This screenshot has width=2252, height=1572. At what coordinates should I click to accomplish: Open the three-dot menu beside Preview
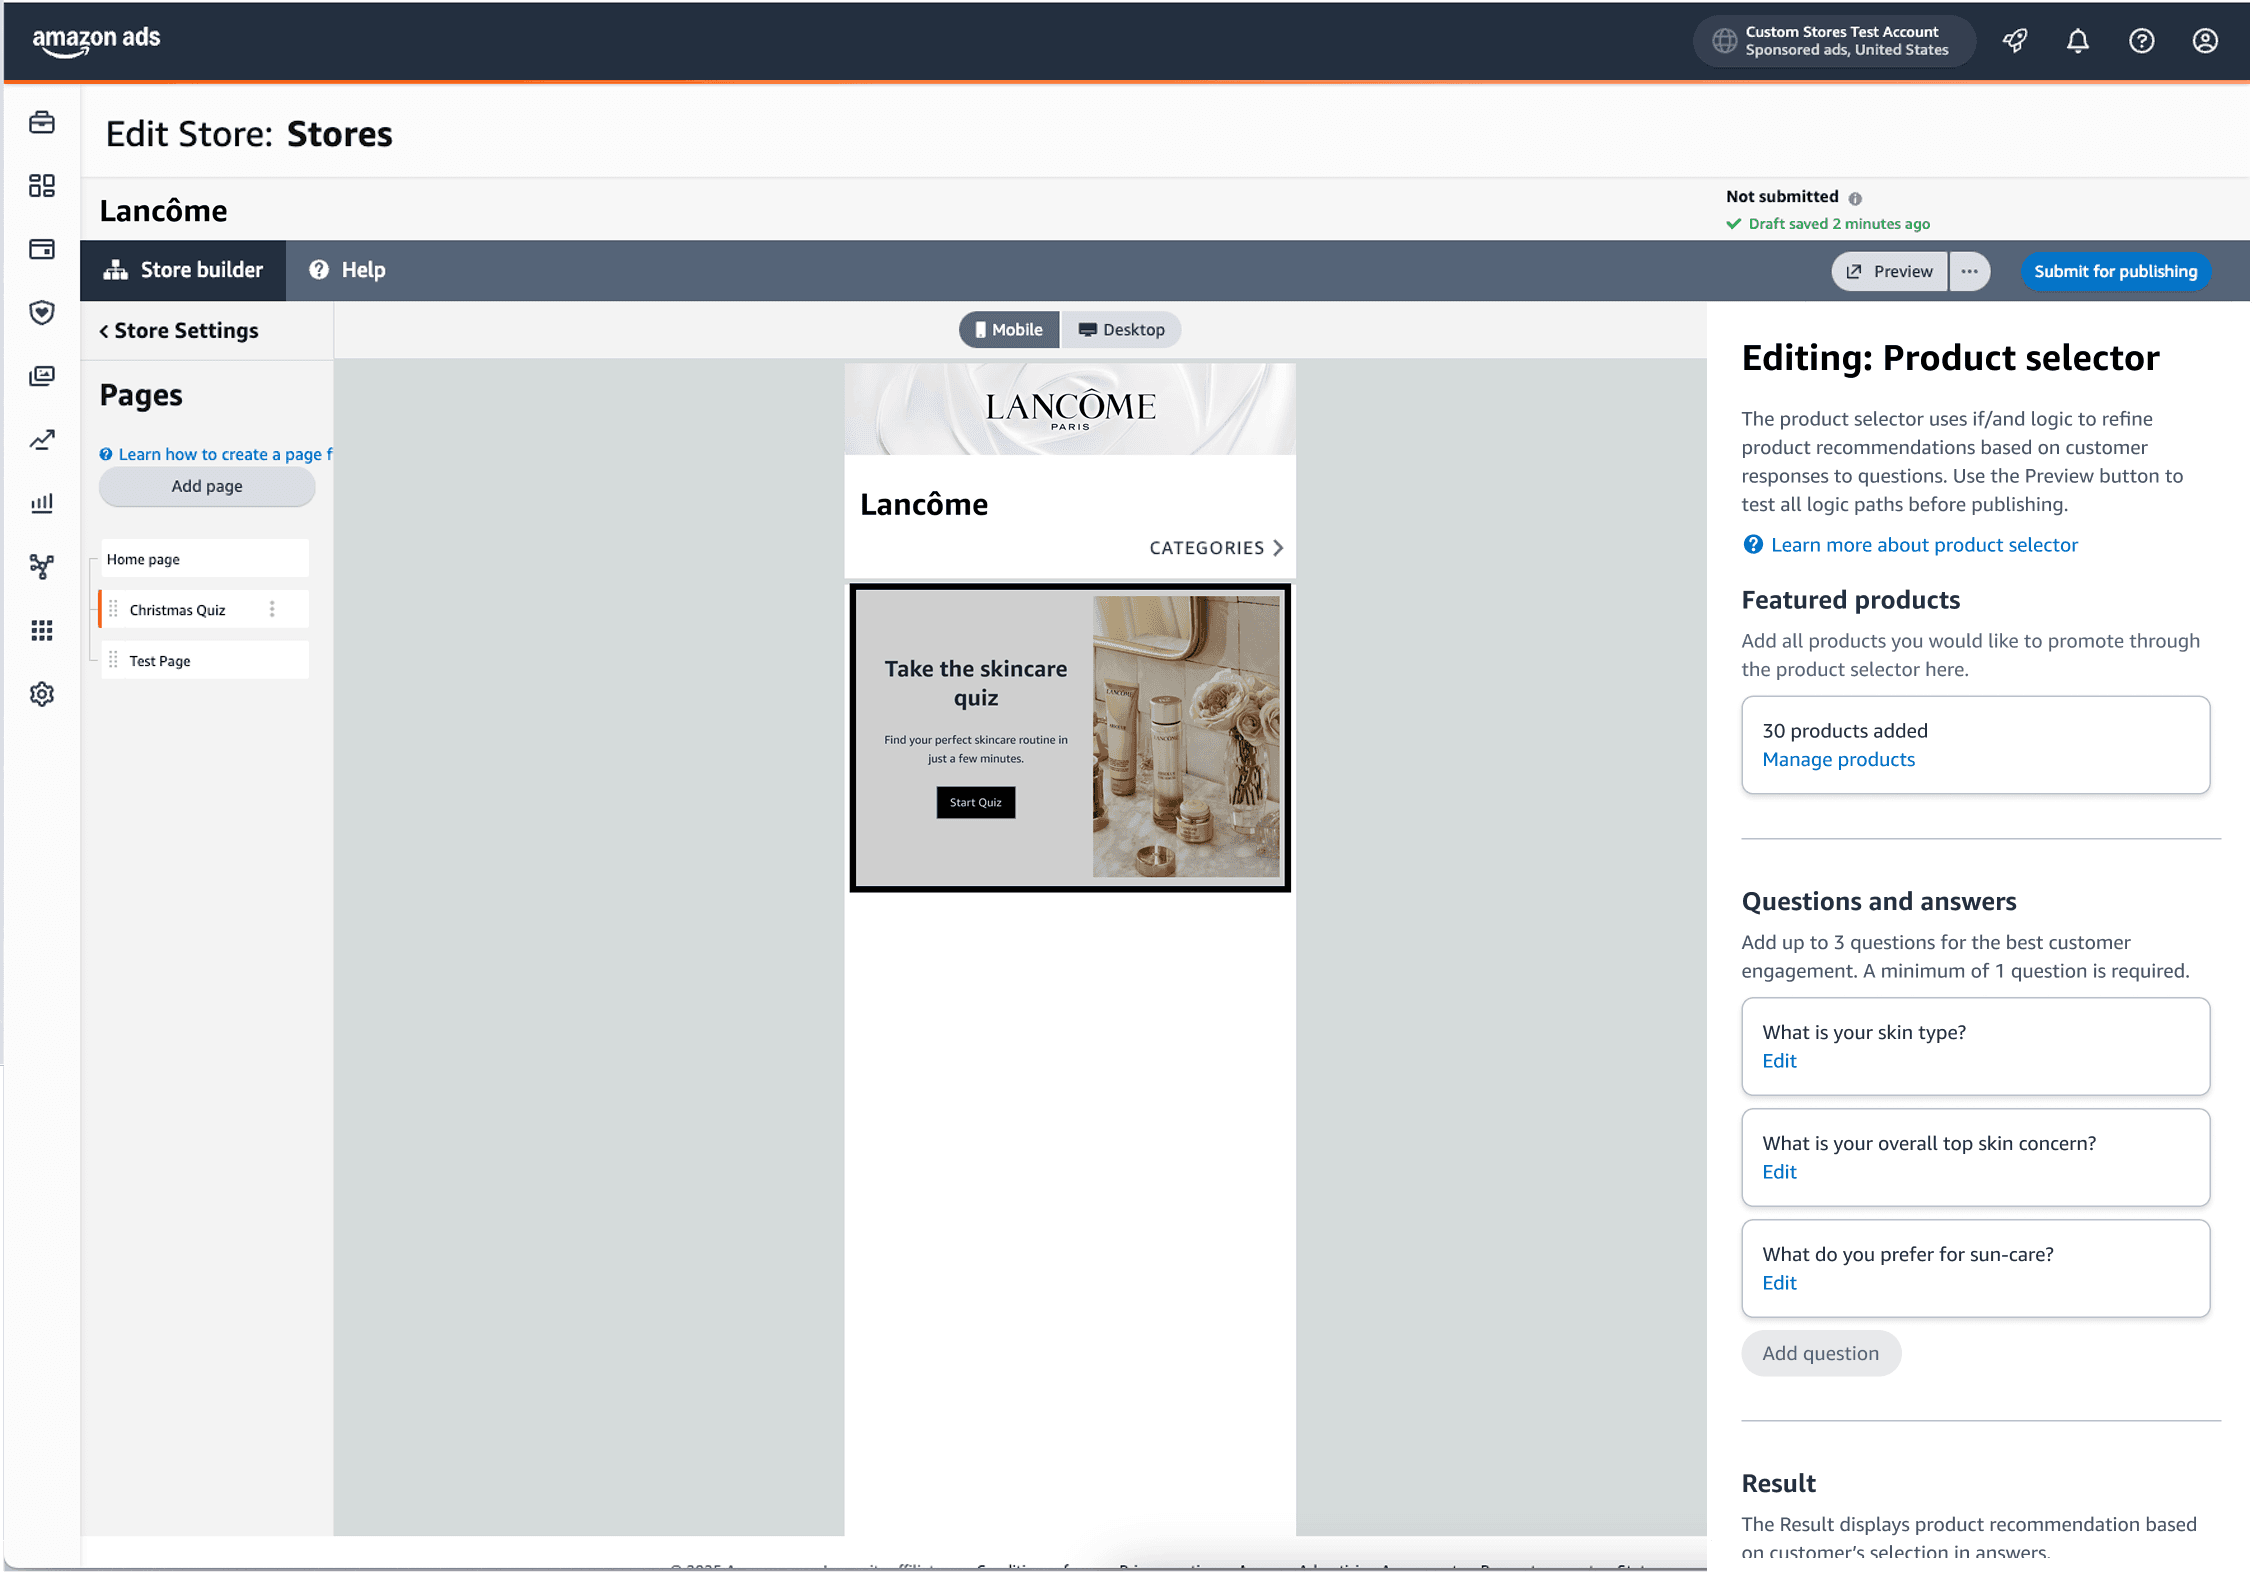pos(1969,271)
